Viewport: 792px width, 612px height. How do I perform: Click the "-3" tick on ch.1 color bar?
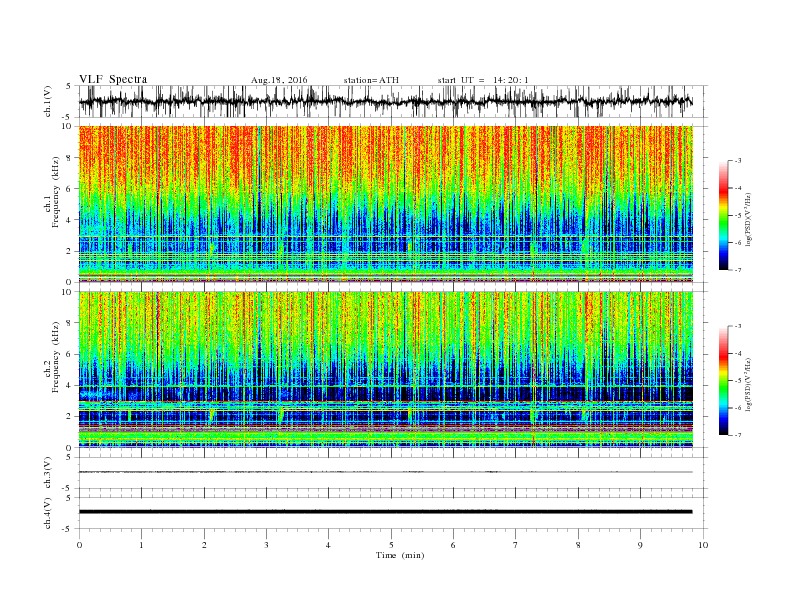[738, 161]
